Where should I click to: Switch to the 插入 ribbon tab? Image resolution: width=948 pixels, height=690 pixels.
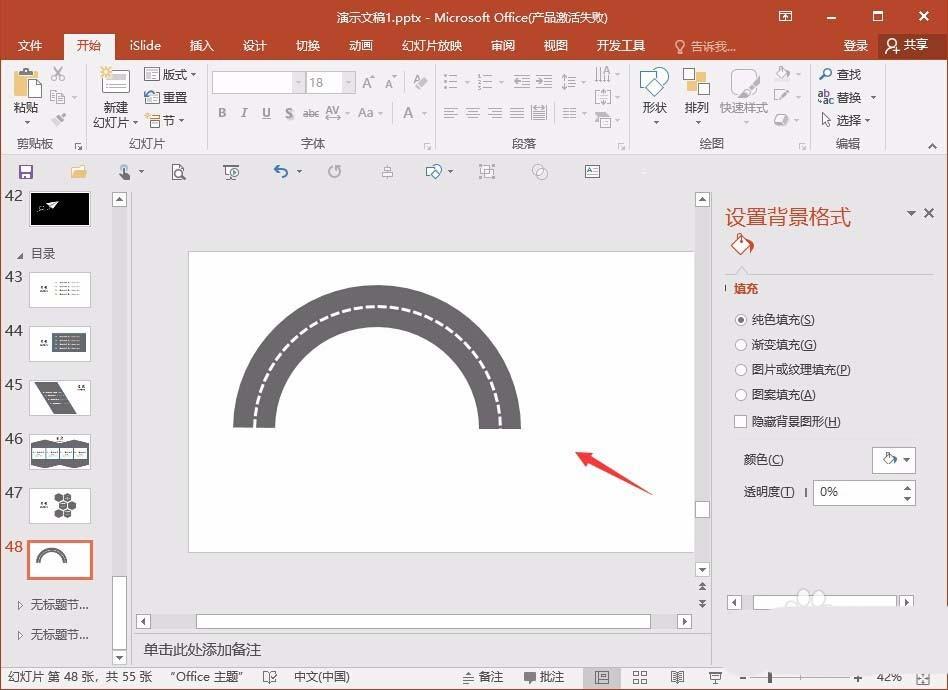(200, 45)
